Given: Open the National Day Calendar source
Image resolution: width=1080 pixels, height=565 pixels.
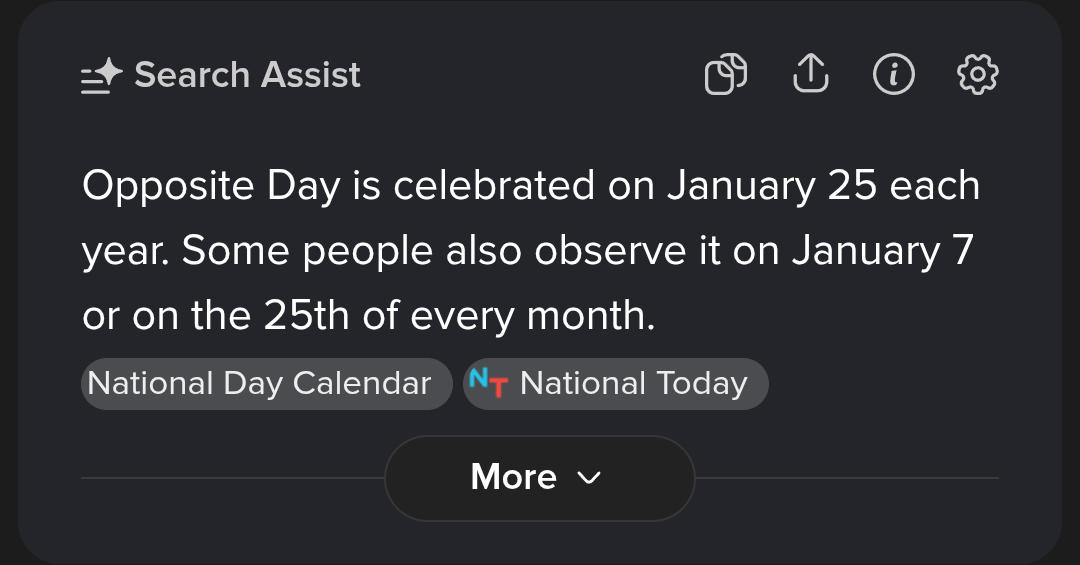Looking at the screenshot, I should click(x=267, y=384).
